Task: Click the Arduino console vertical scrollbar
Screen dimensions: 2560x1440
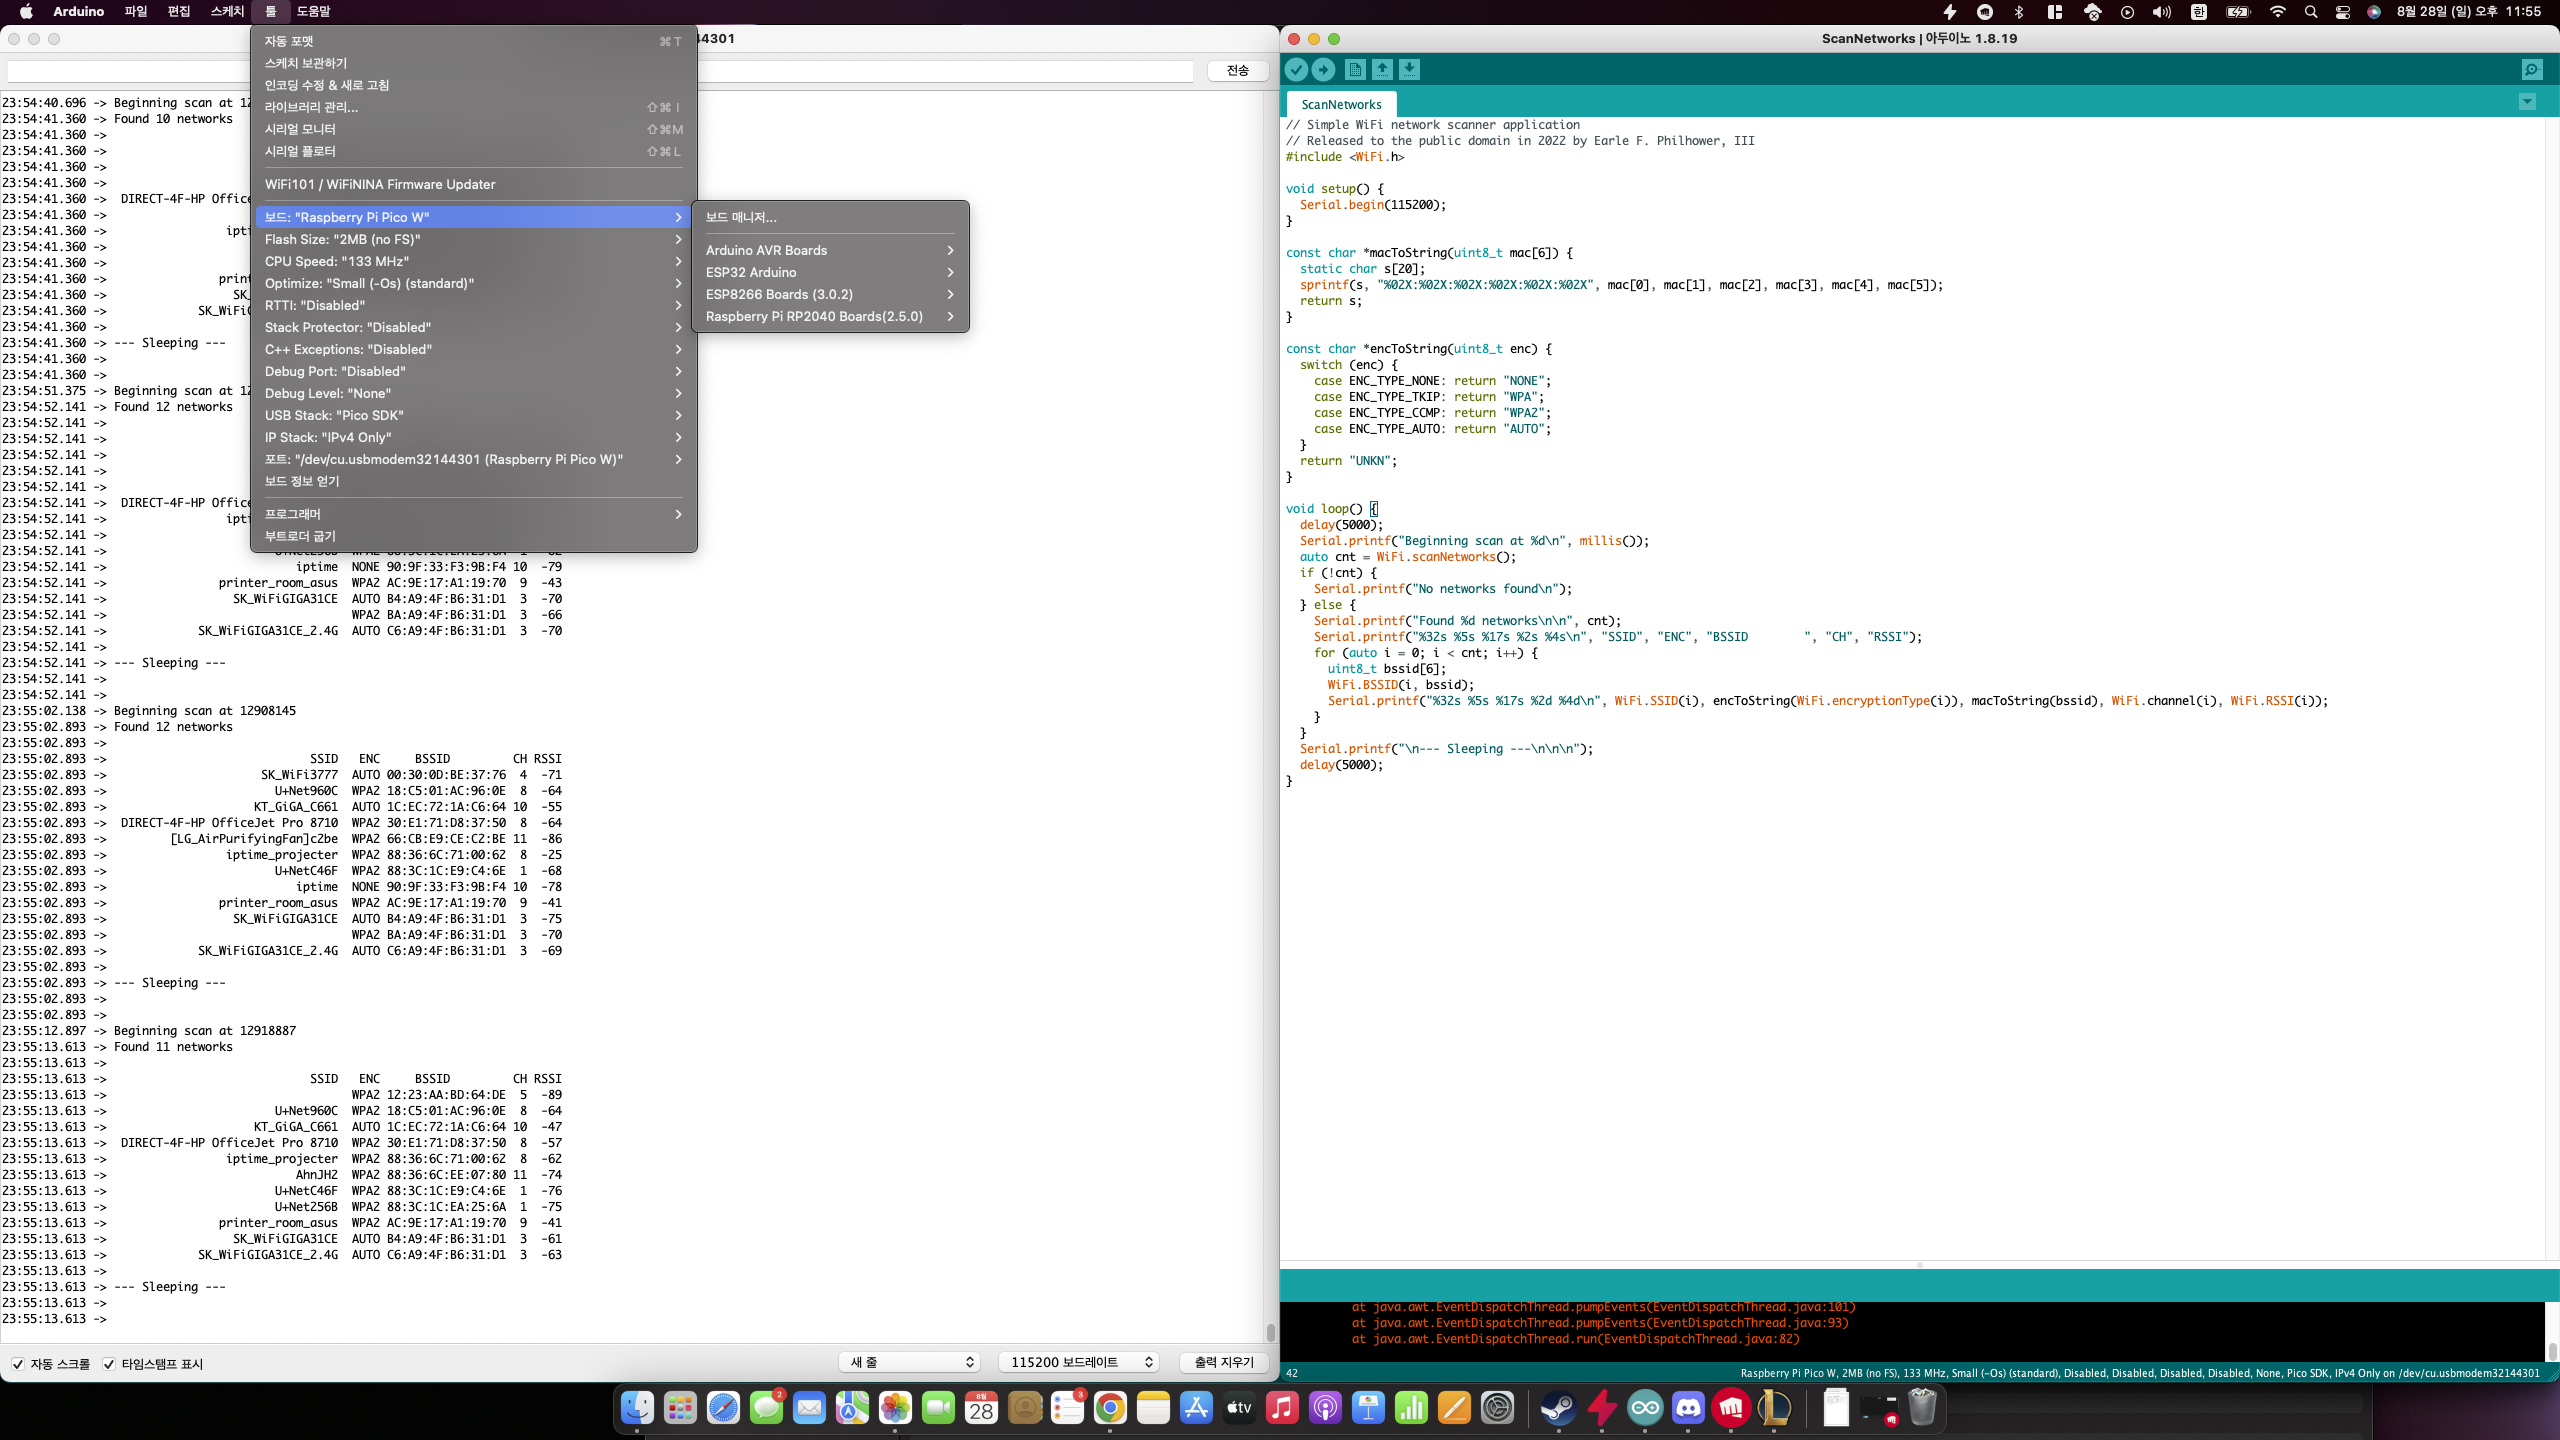Action: 2552,1351
